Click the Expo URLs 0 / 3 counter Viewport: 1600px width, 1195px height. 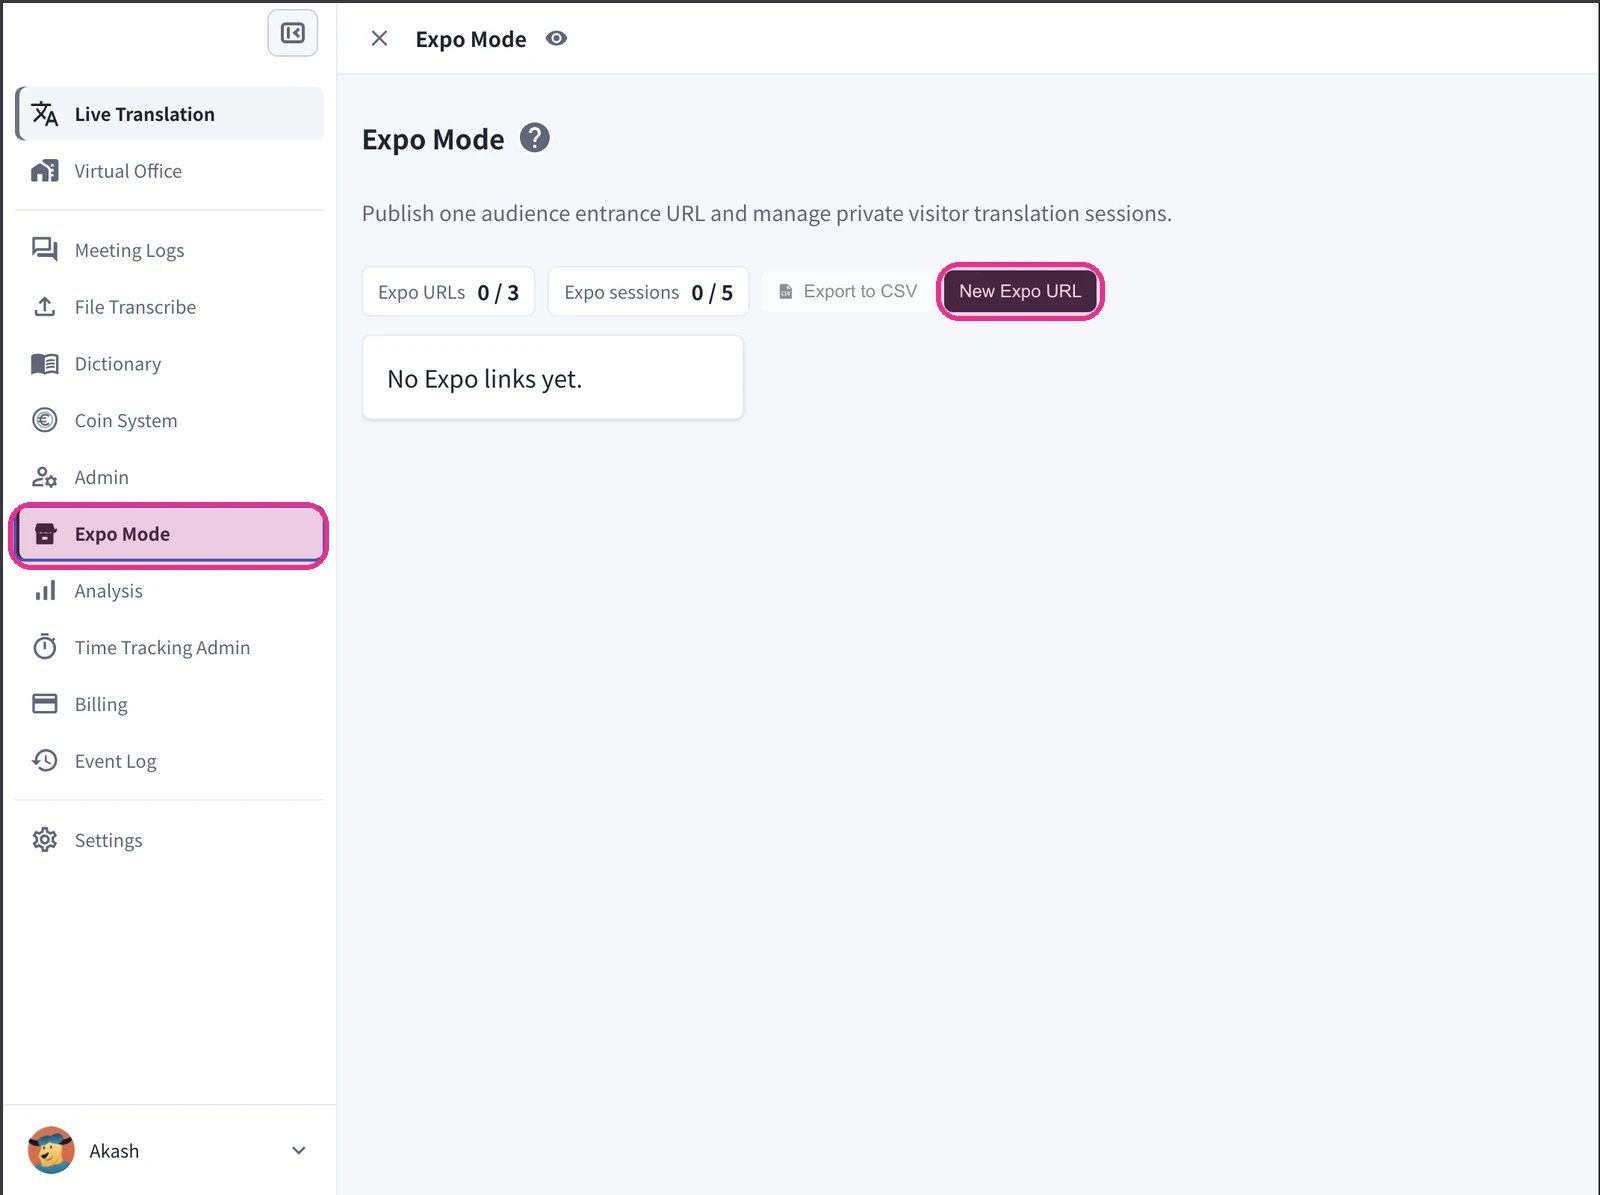coord(448,292)
